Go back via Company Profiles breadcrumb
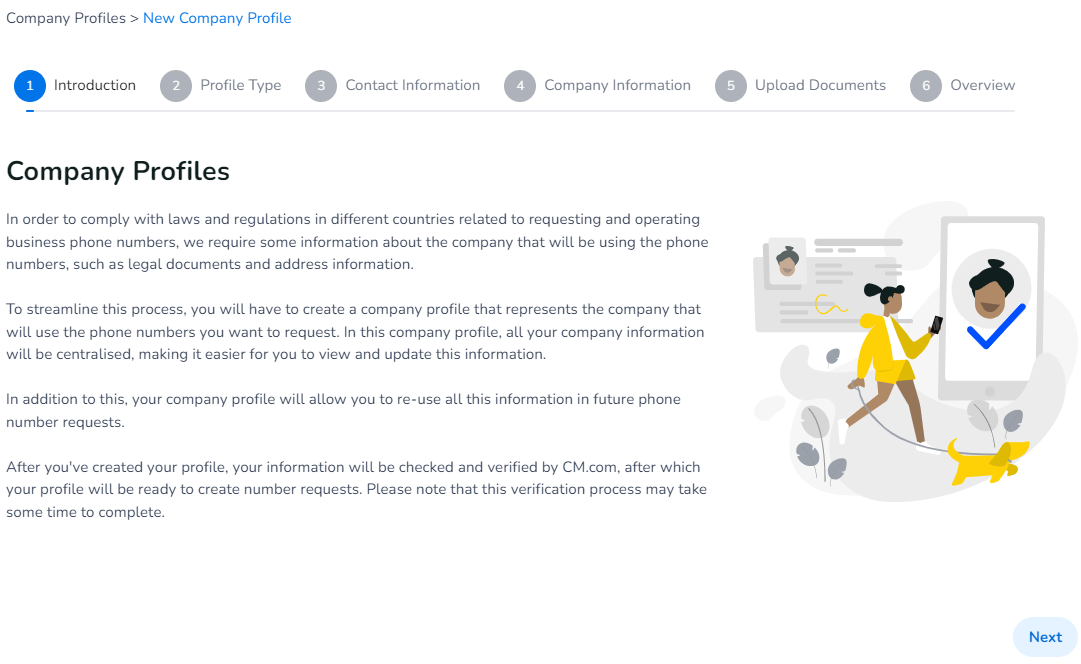The image size is (1081, 664). coord(66,18)
